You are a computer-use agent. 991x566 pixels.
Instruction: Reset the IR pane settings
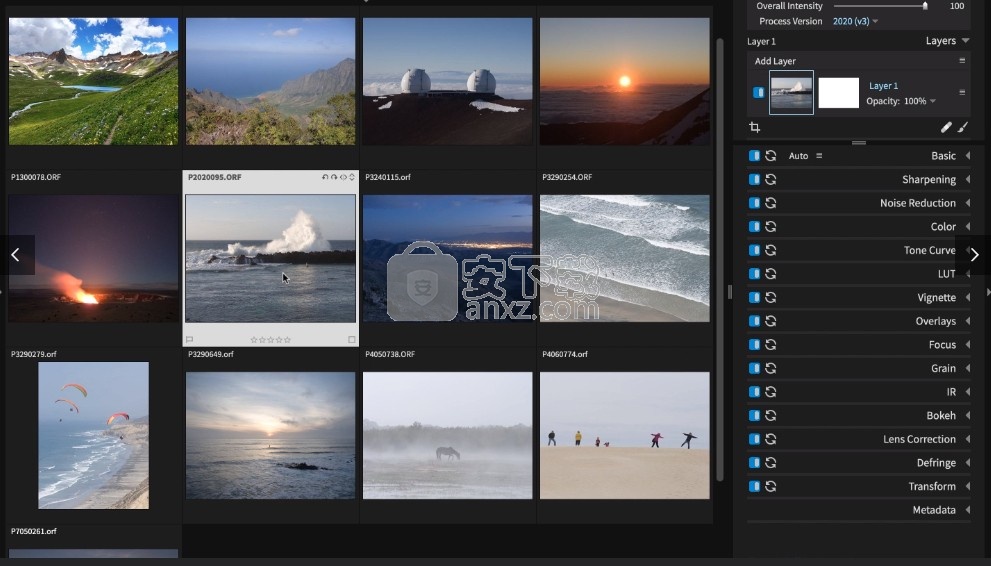point(770,392)
